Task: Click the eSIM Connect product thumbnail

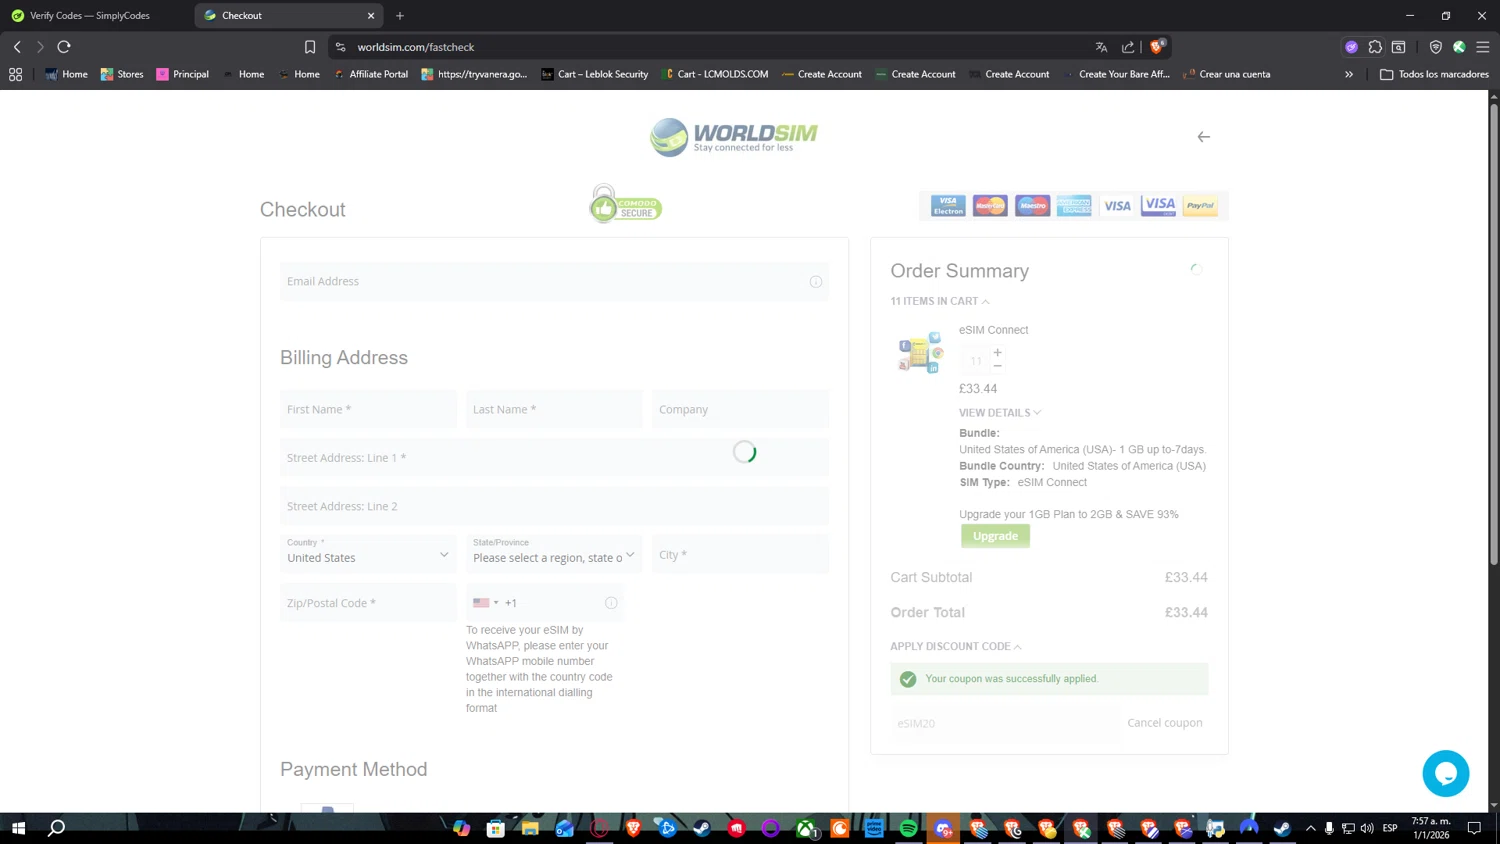Action: click(x=920, y=352)
